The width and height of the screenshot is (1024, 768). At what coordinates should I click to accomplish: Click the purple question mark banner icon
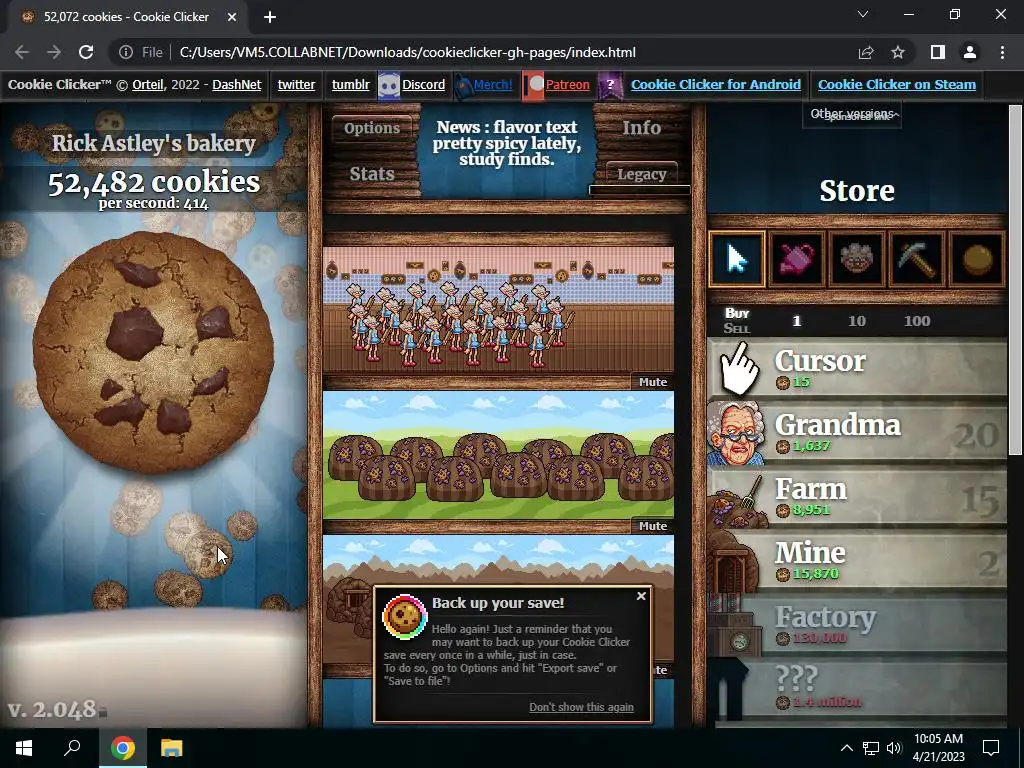click(610, 86)
